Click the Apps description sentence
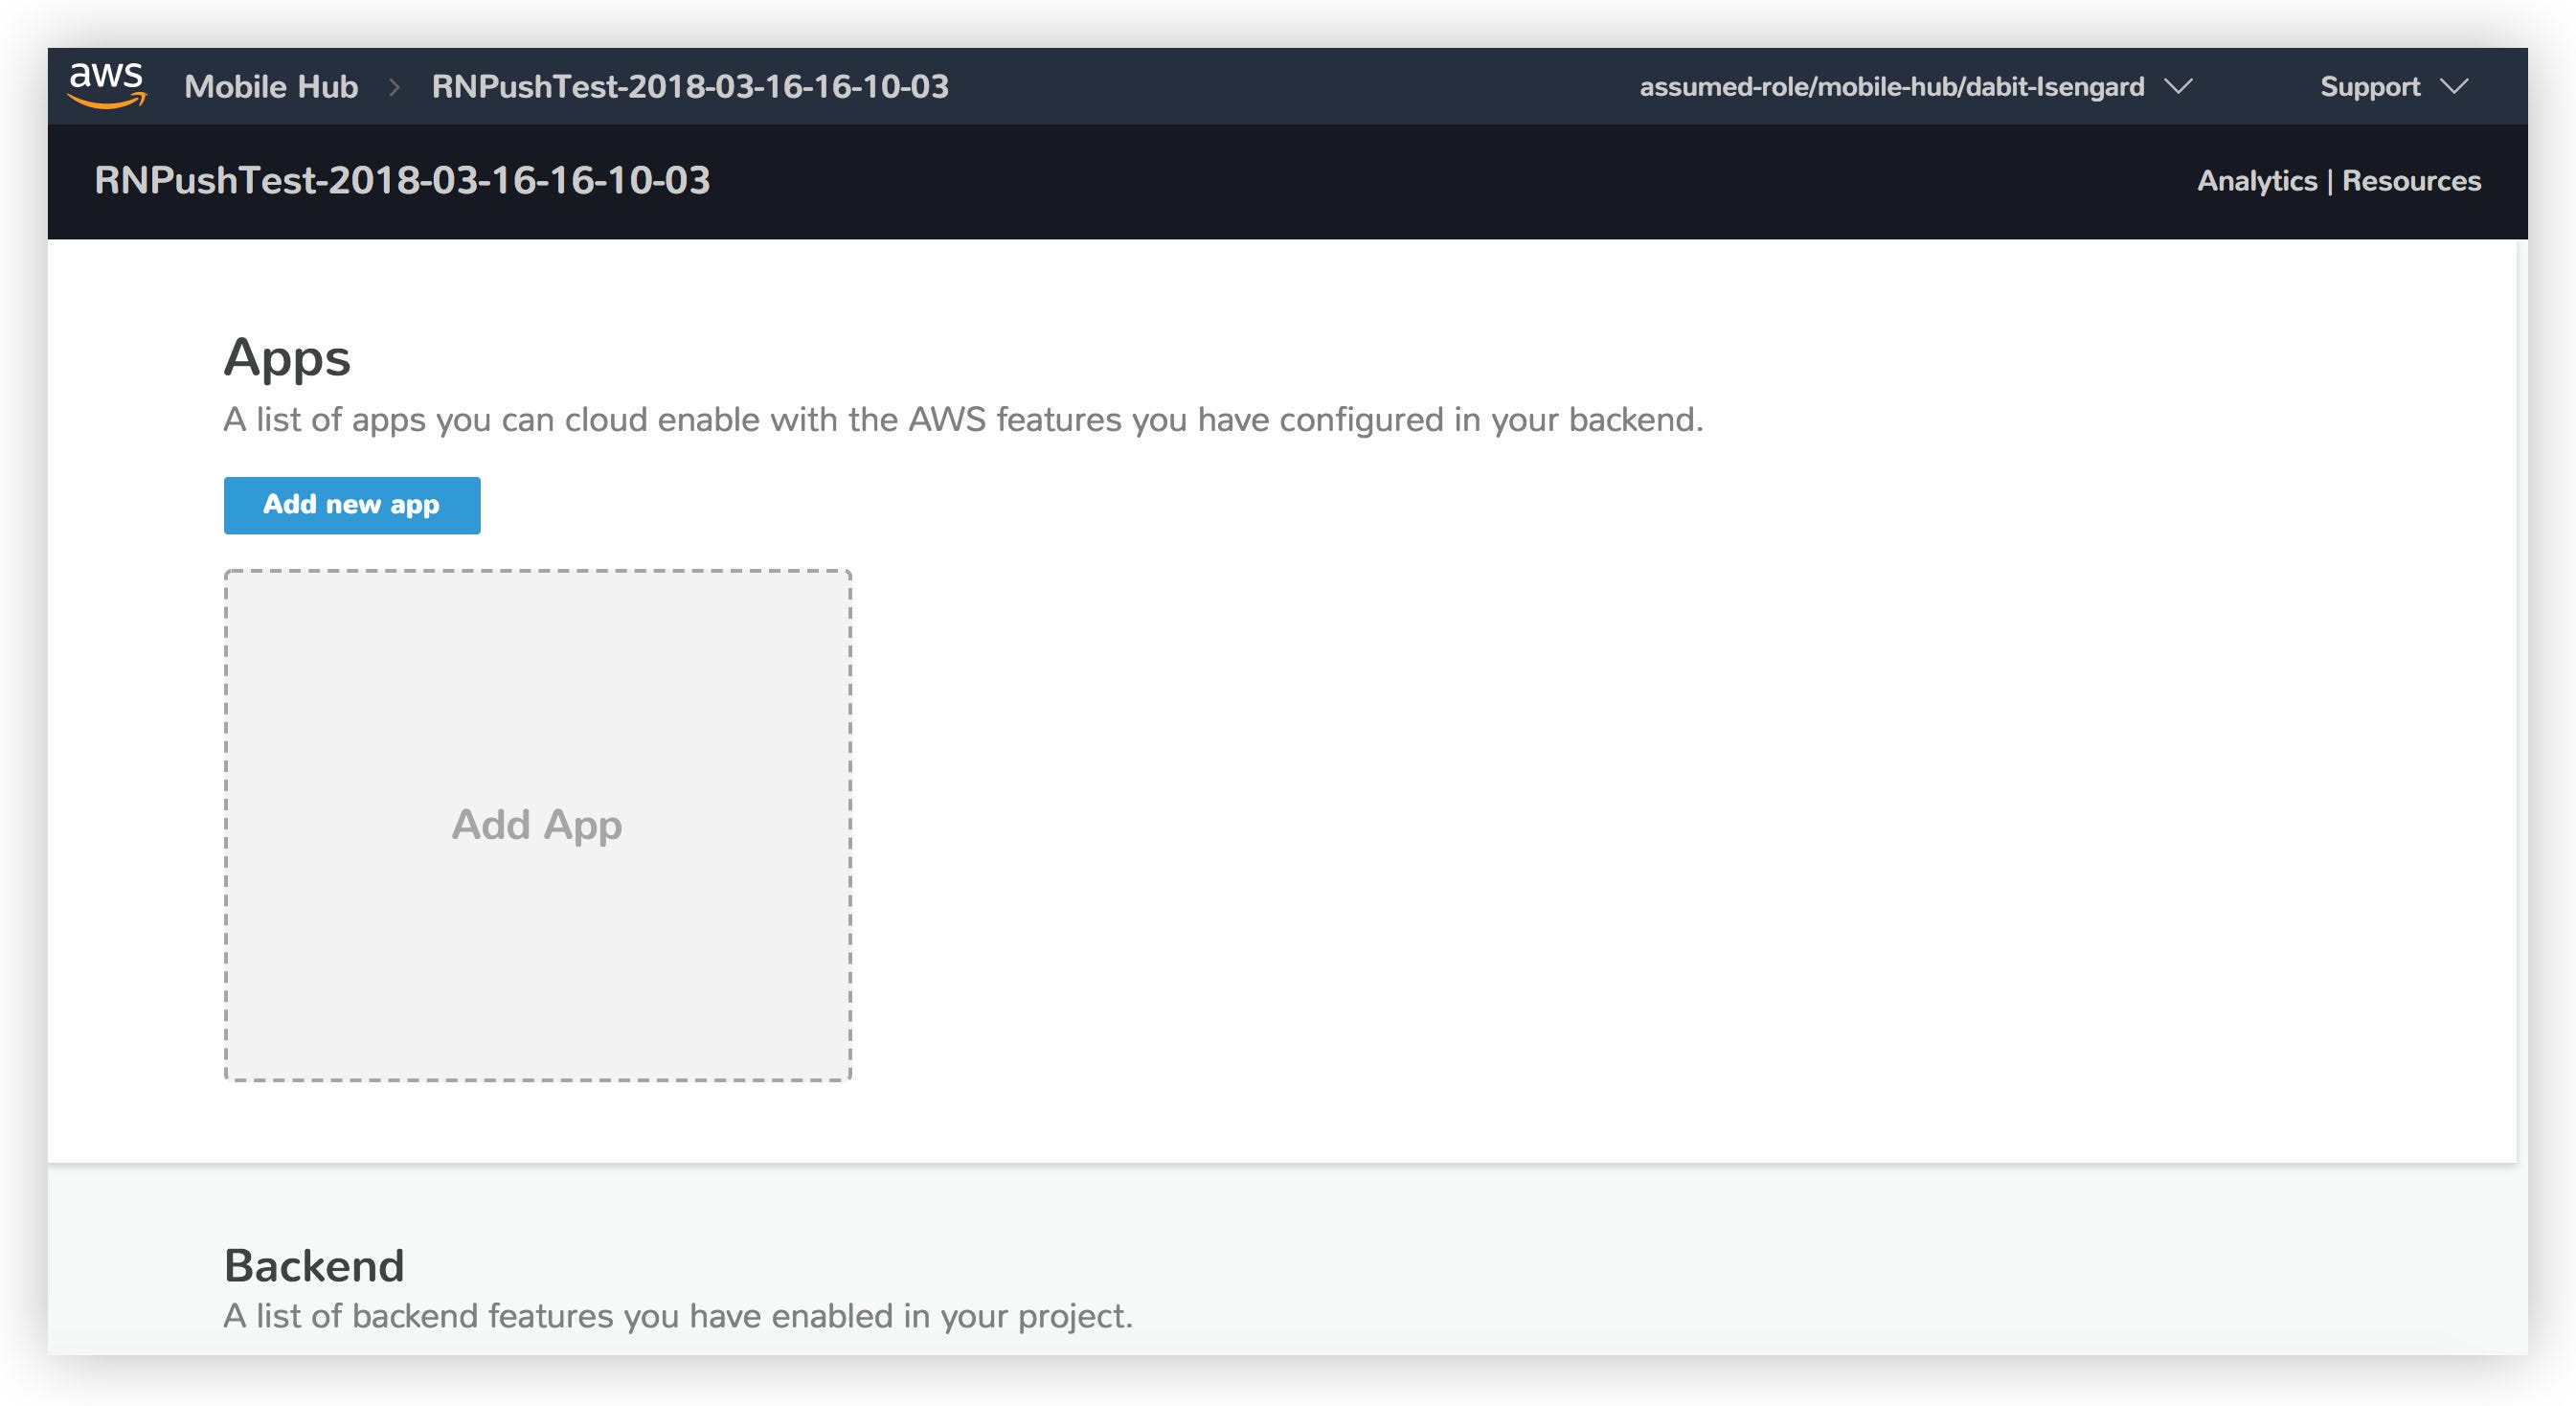Image resolution: width=2576 pixels, height=1406 pixels. click(962, 420)
